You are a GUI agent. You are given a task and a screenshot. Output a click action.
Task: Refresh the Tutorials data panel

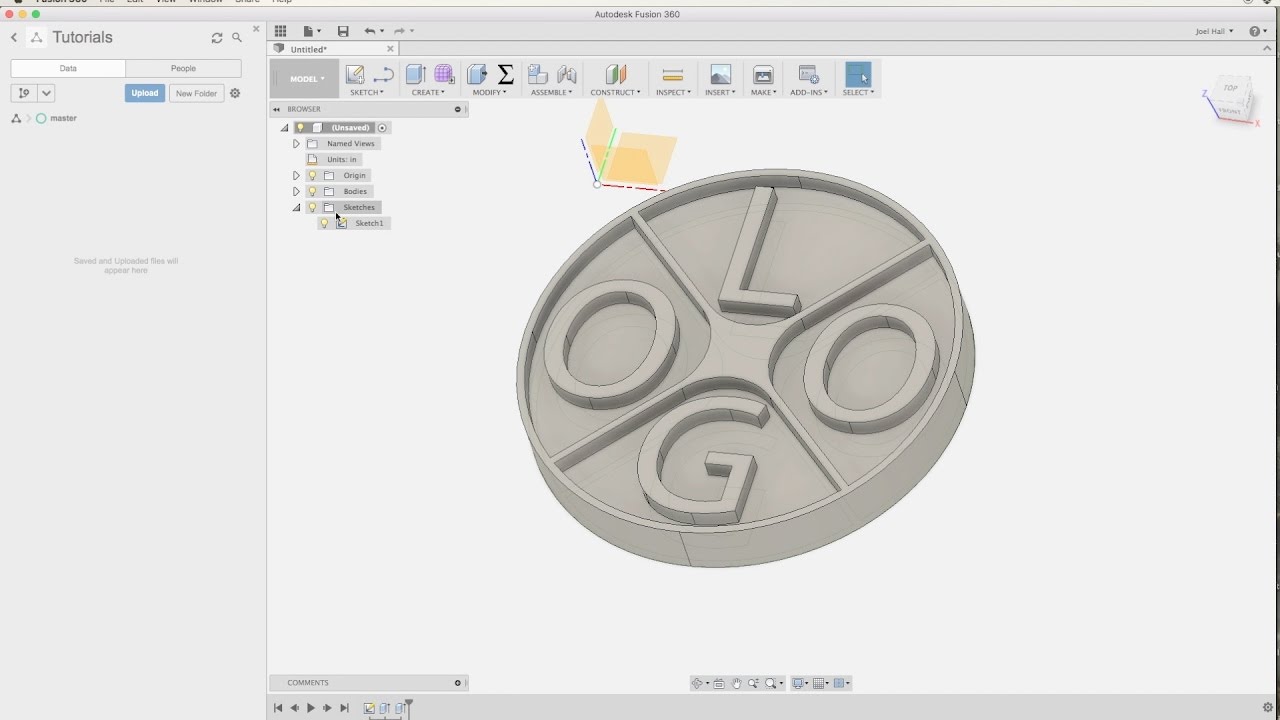coord(217,37)
